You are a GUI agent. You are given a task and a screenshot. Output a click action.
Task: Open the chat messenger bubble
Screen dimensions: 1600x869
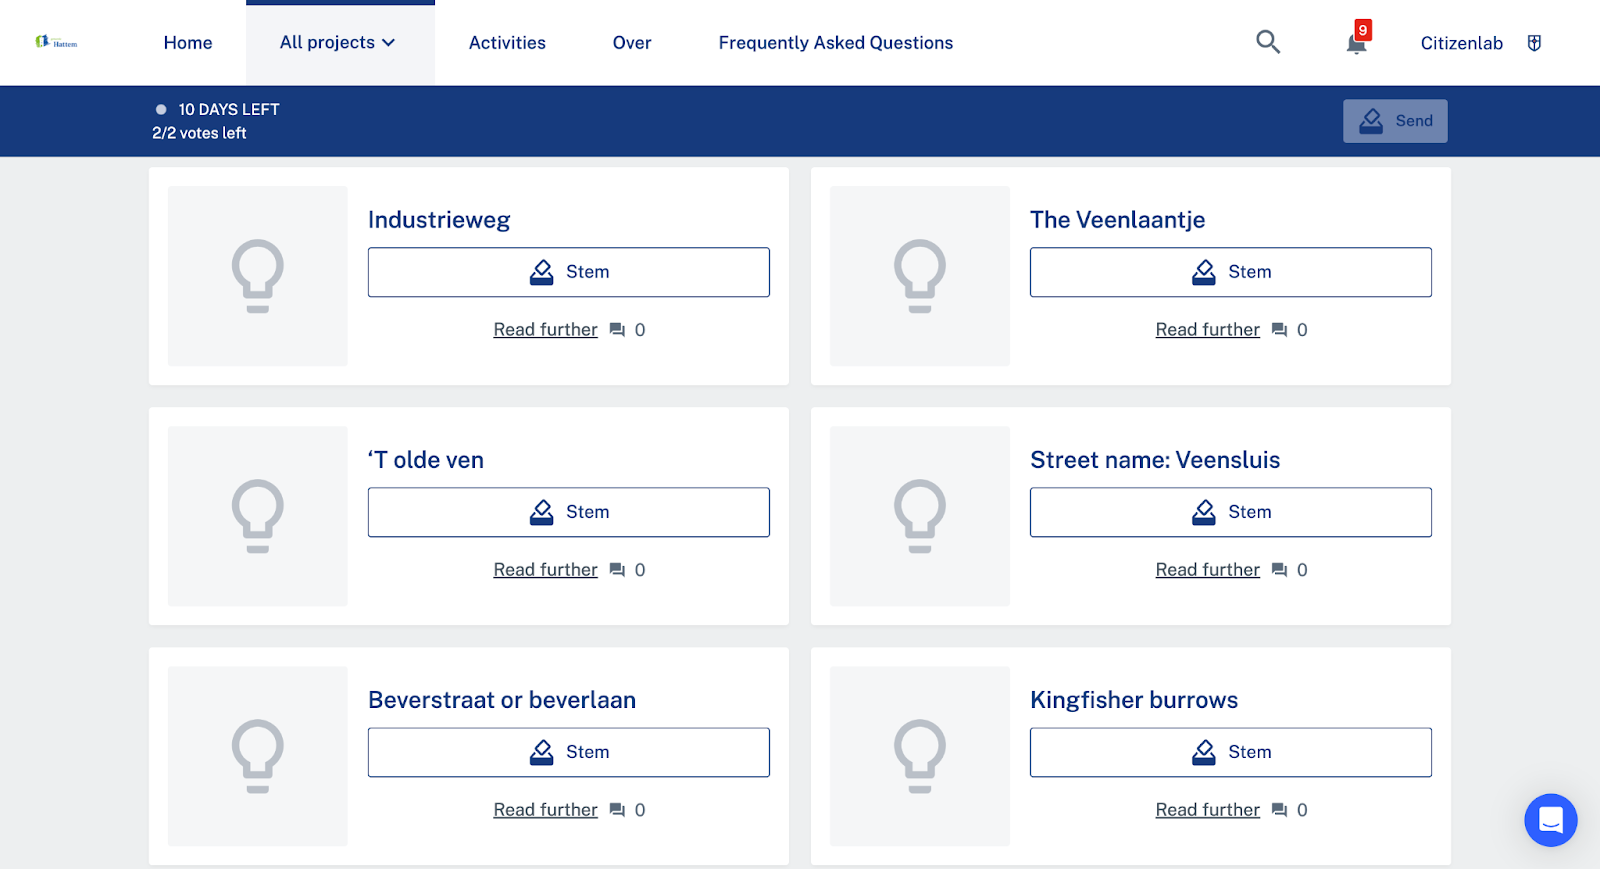coord(1550,820)
